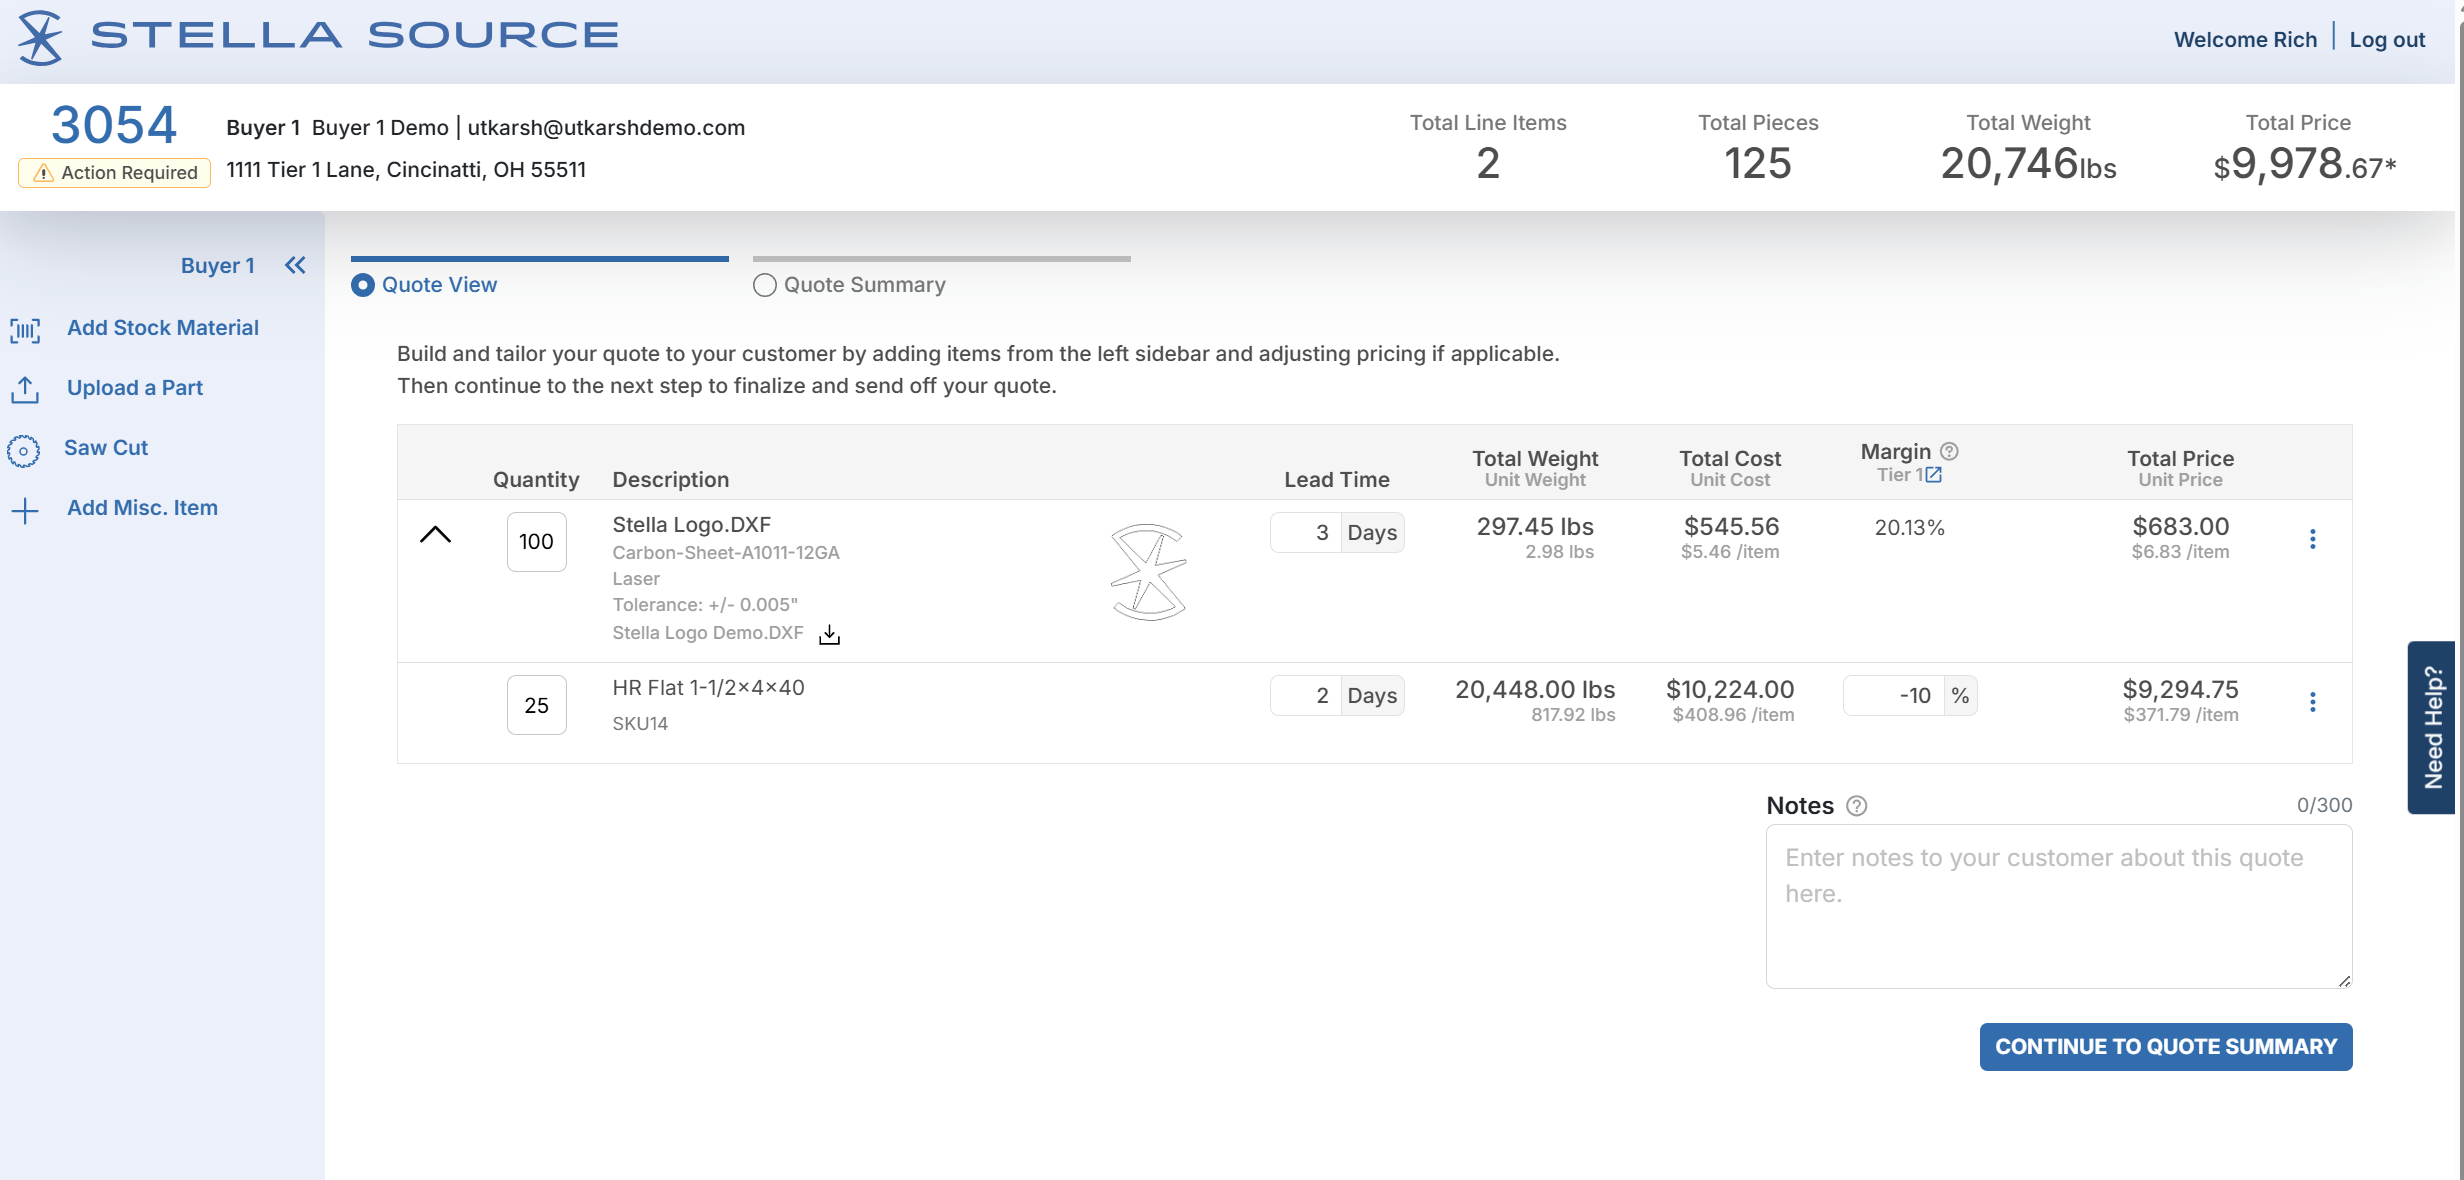Collapse the Buyer 1 sidebar
The width and height of the screenshot is (2464, 1180).
[x=295, y=265]
